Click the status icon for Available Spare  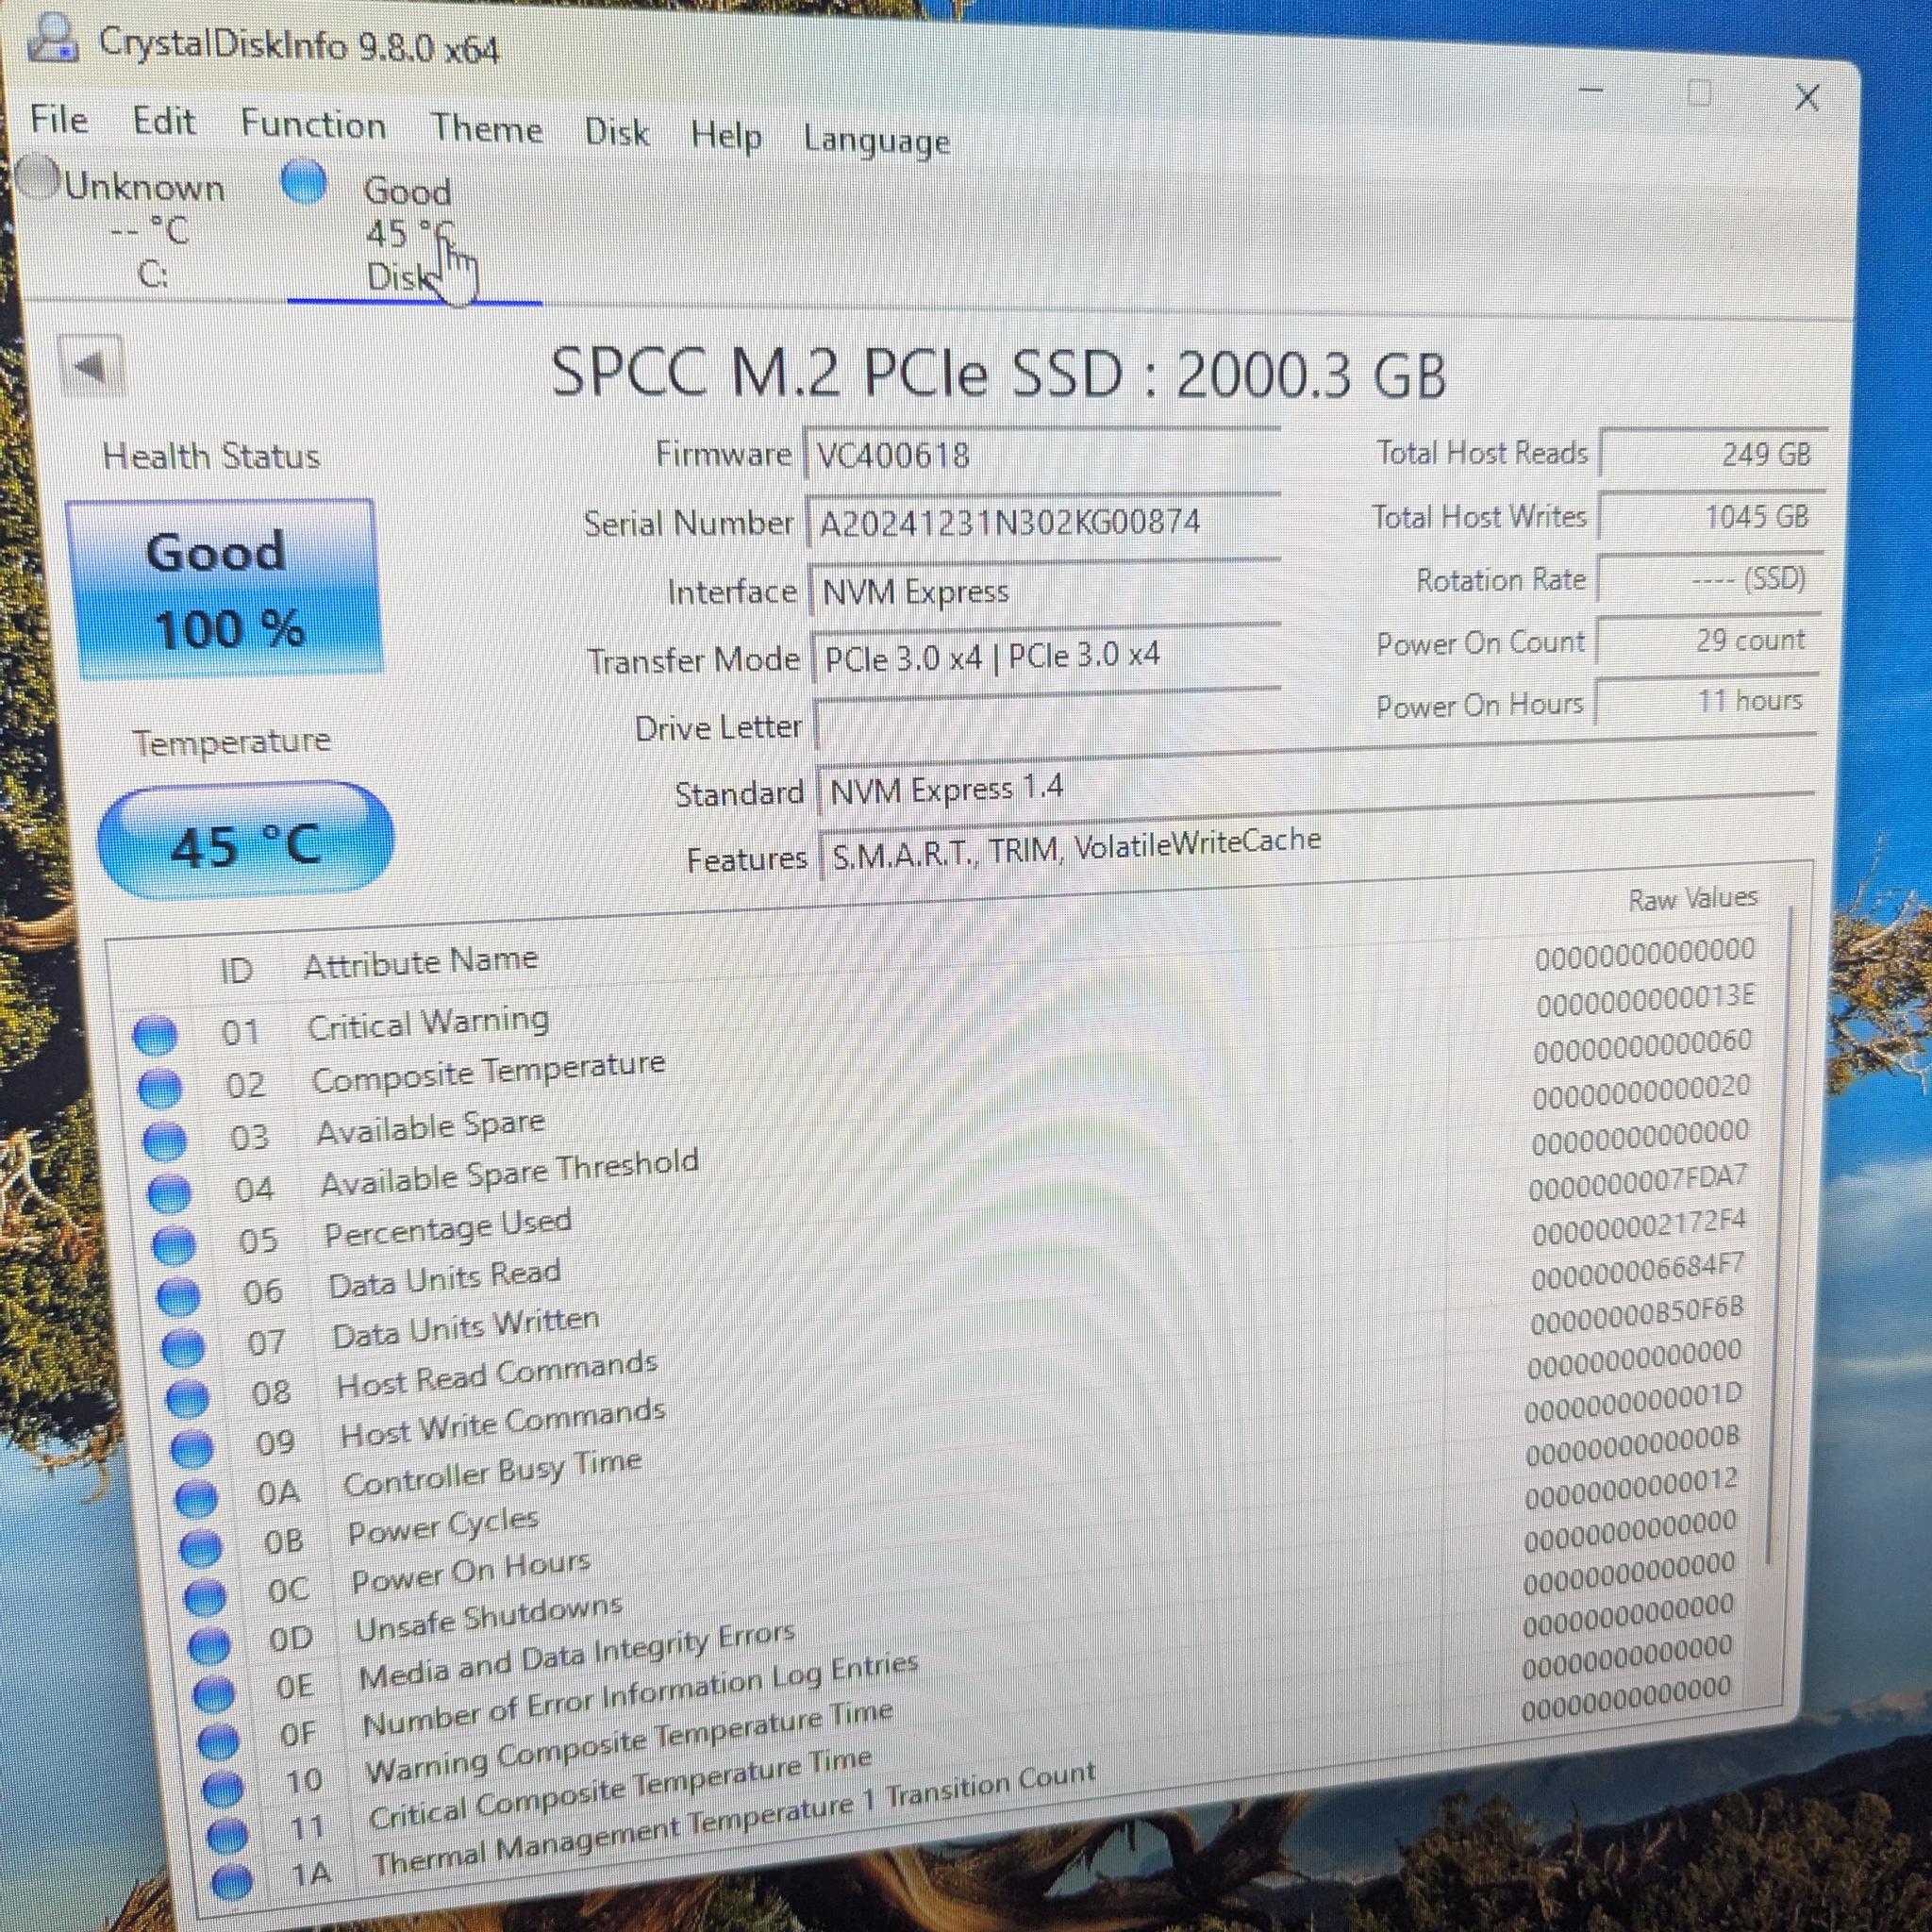coord(165,1140)
